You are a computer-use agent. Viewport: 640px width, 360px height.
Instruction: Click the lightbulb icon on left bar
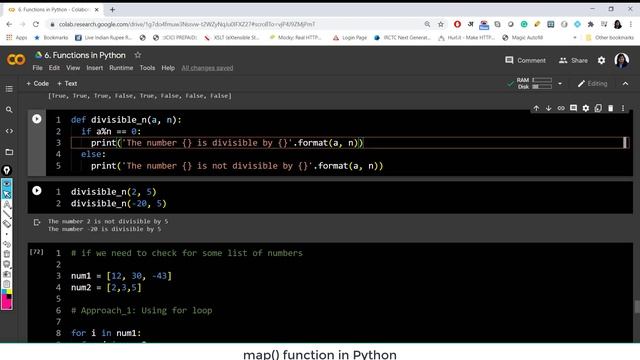[x=7, y=170]
